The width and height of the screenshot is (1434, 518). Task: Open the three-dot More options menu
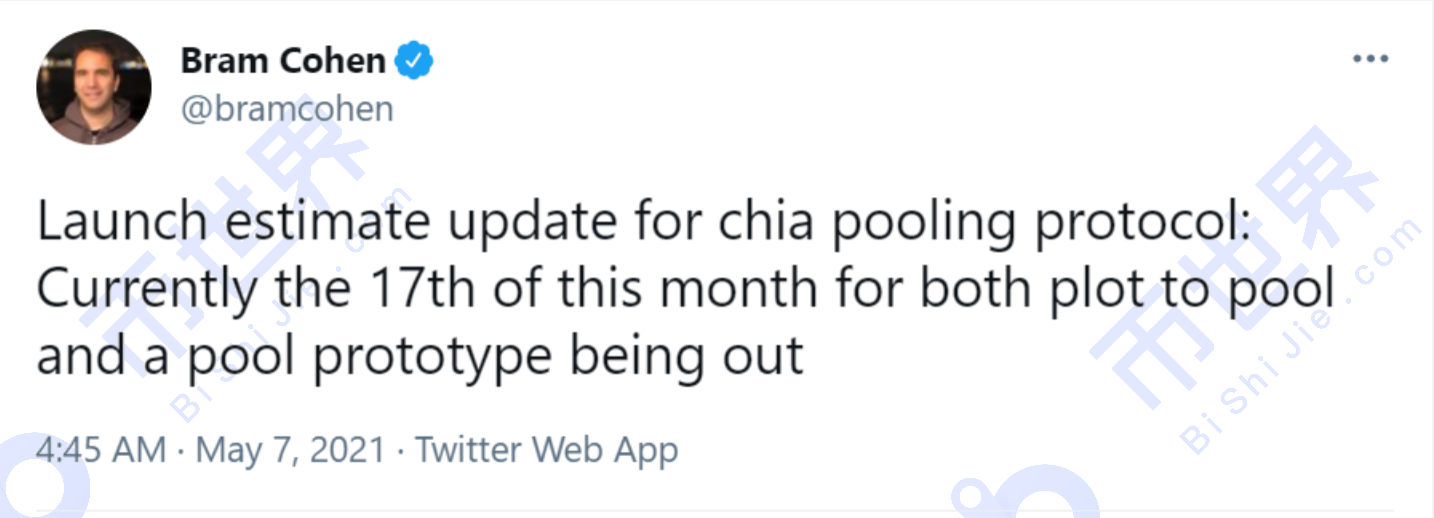tap(1370, 60)
